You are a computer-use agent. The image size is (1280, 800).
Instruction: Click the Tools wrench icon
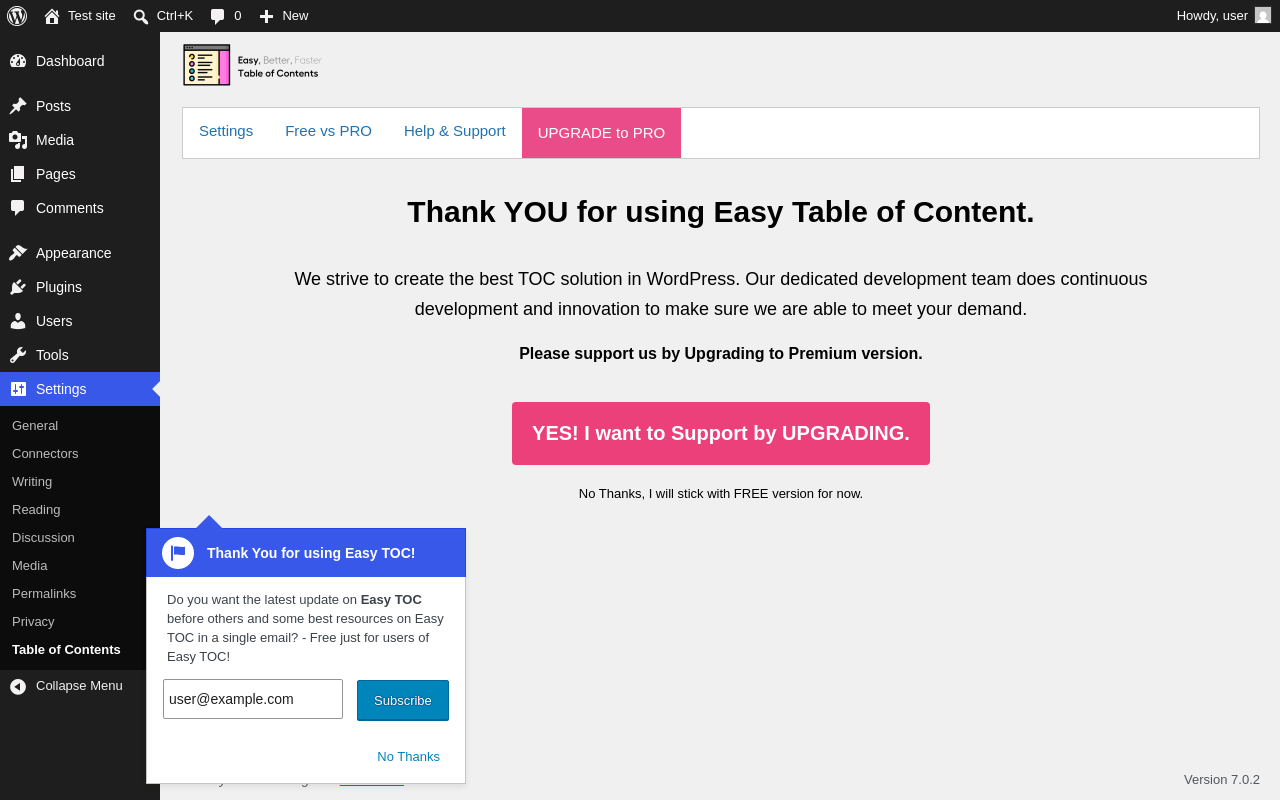tap(18, 355)
